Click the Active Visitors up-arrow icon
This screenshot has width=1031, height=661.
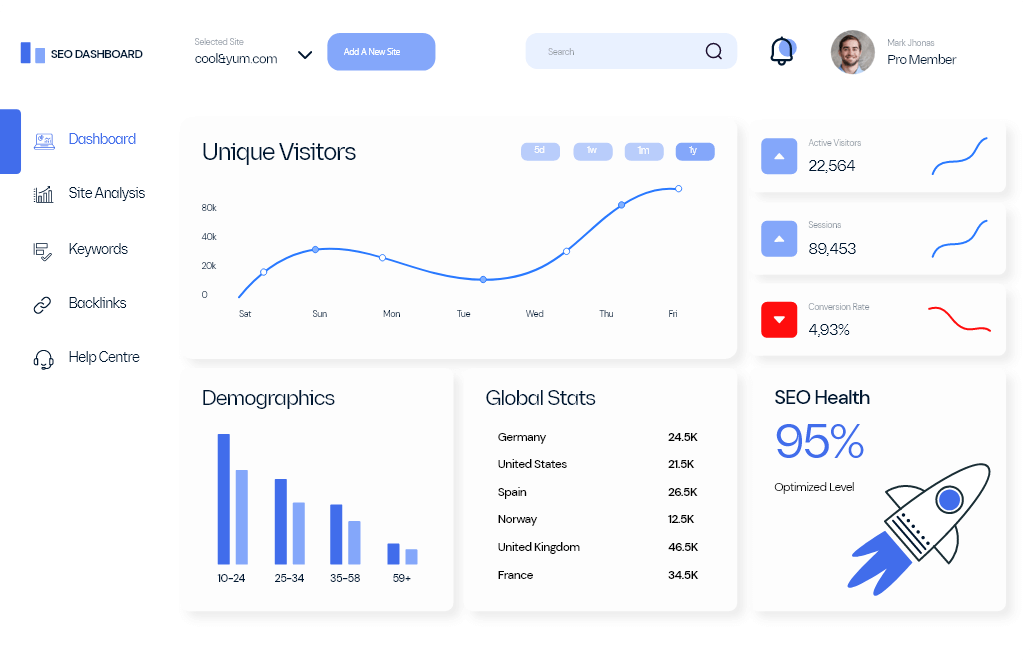coord(779,156)
